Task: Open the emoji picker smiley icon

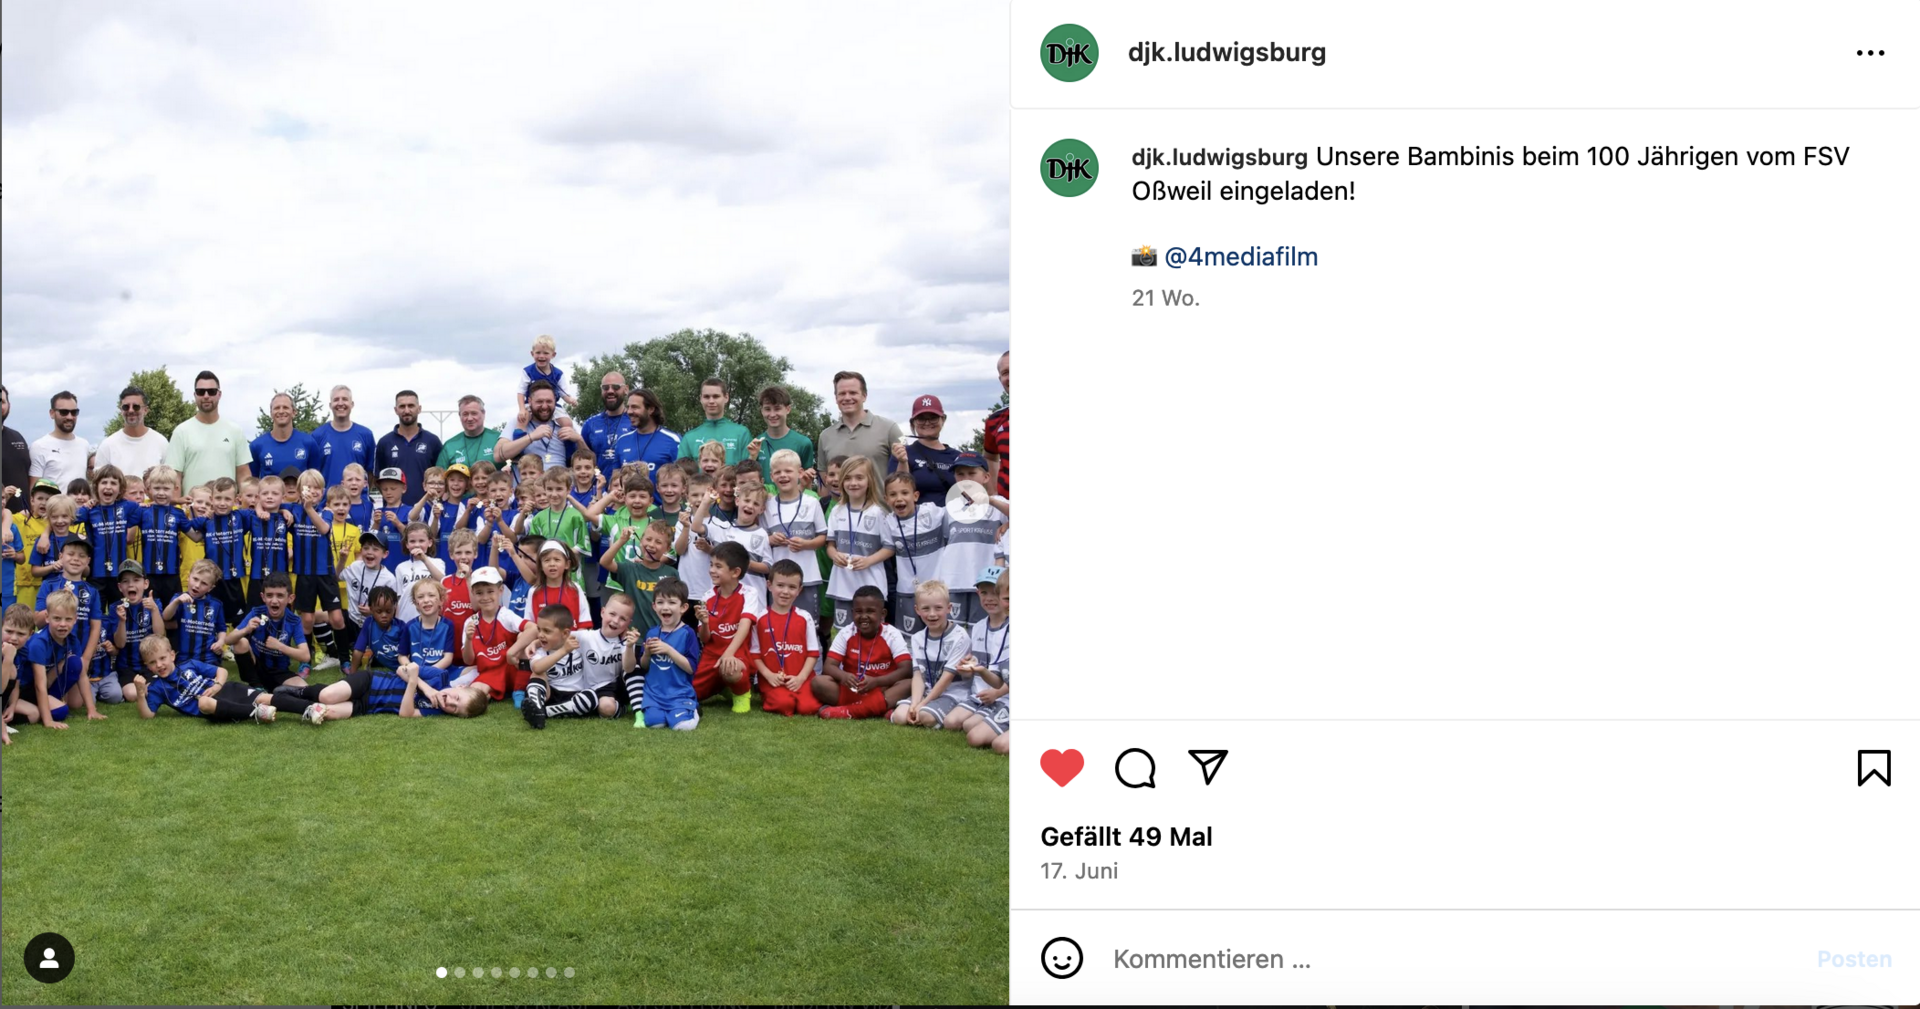Action: click(x=1062, y=958)
